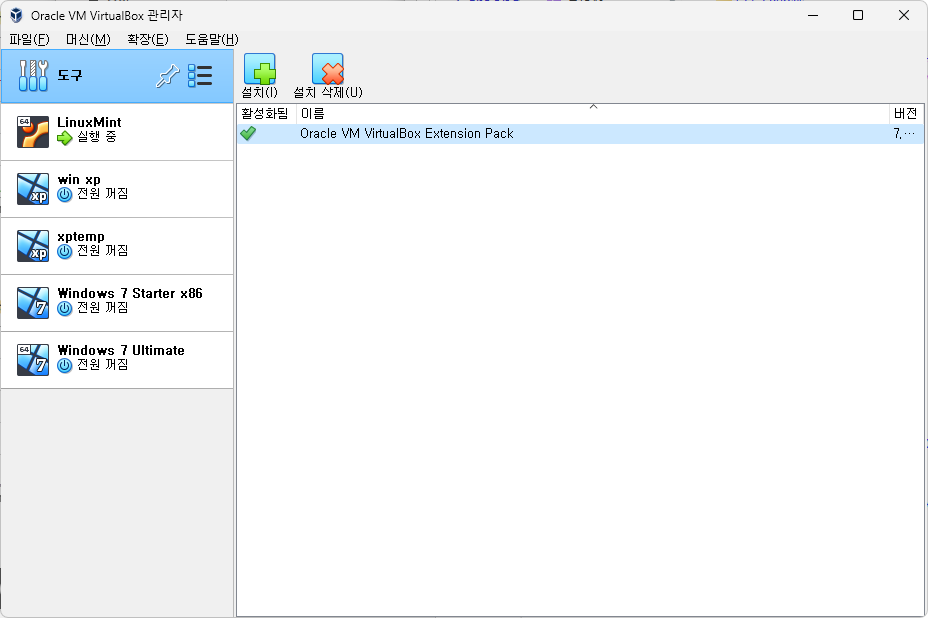Click the Windows 7 Ultimate OS icon

pos(33,360)
